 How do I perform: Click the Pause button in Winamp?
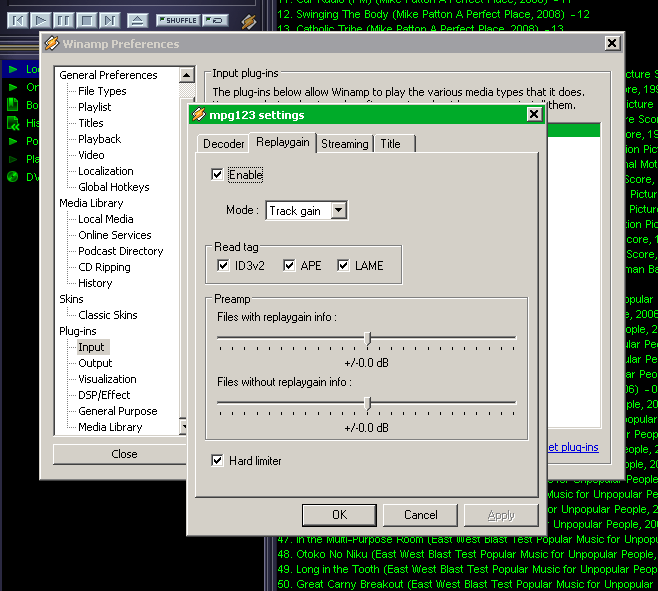(63, 20)
